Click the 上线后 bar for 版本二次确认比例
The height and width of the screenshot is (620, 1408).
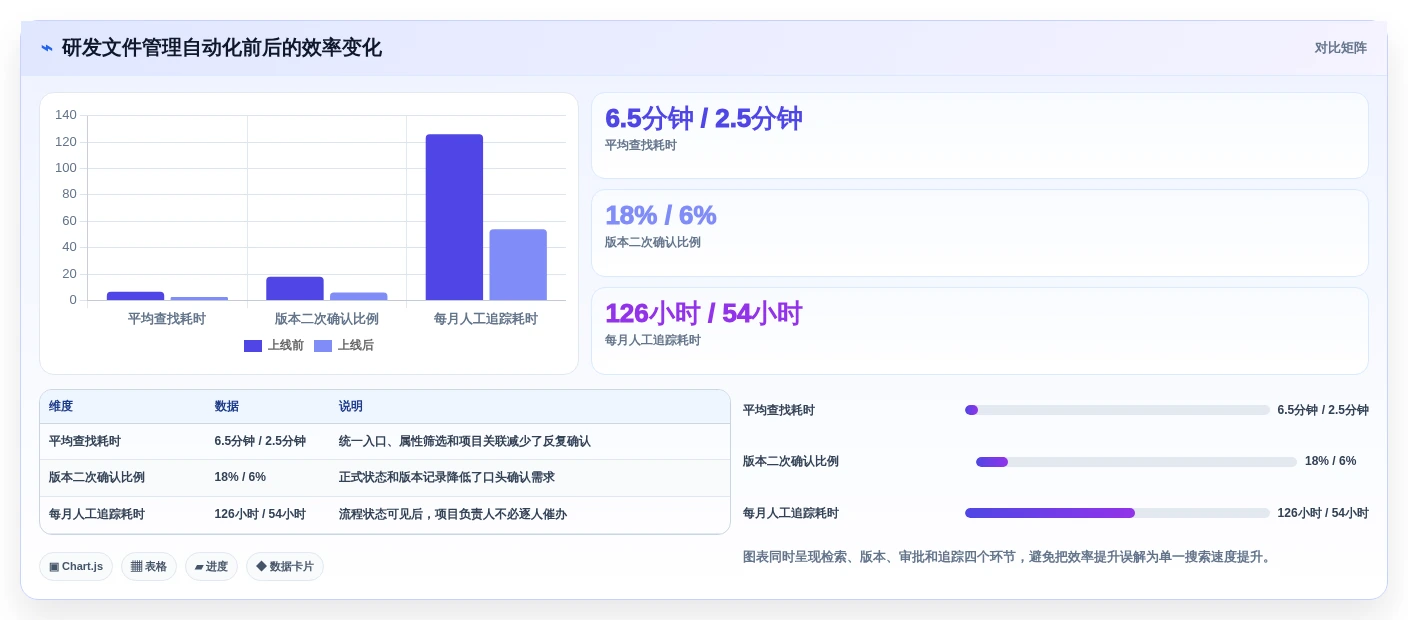click(x=358, y=296)
